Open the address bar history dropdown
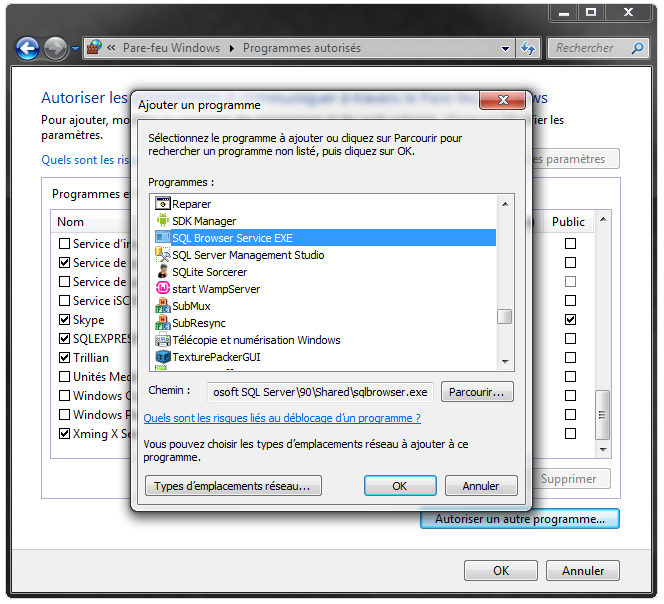 [x=505, y=49]
